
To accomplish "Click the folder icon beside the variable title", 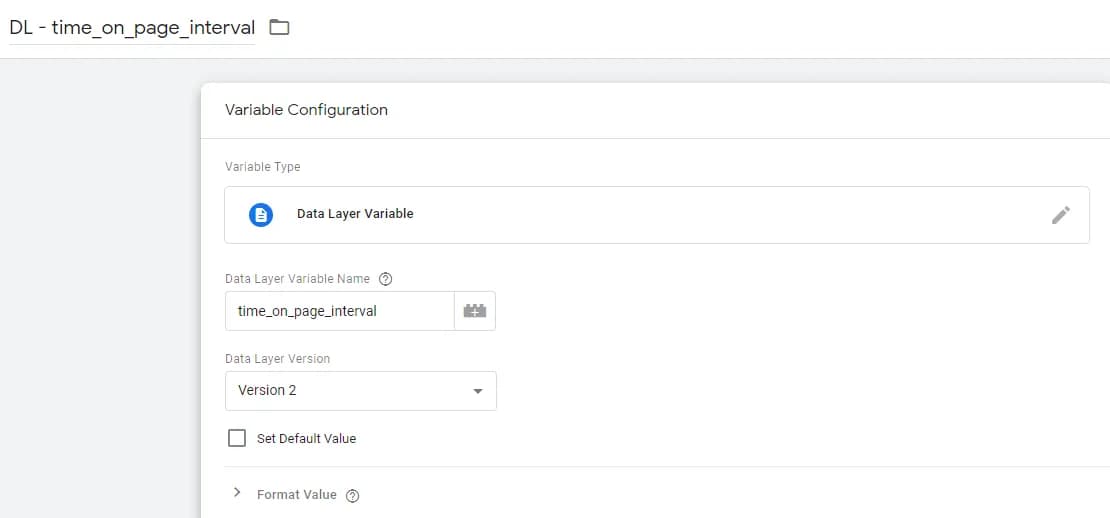I will coord(279,27).
